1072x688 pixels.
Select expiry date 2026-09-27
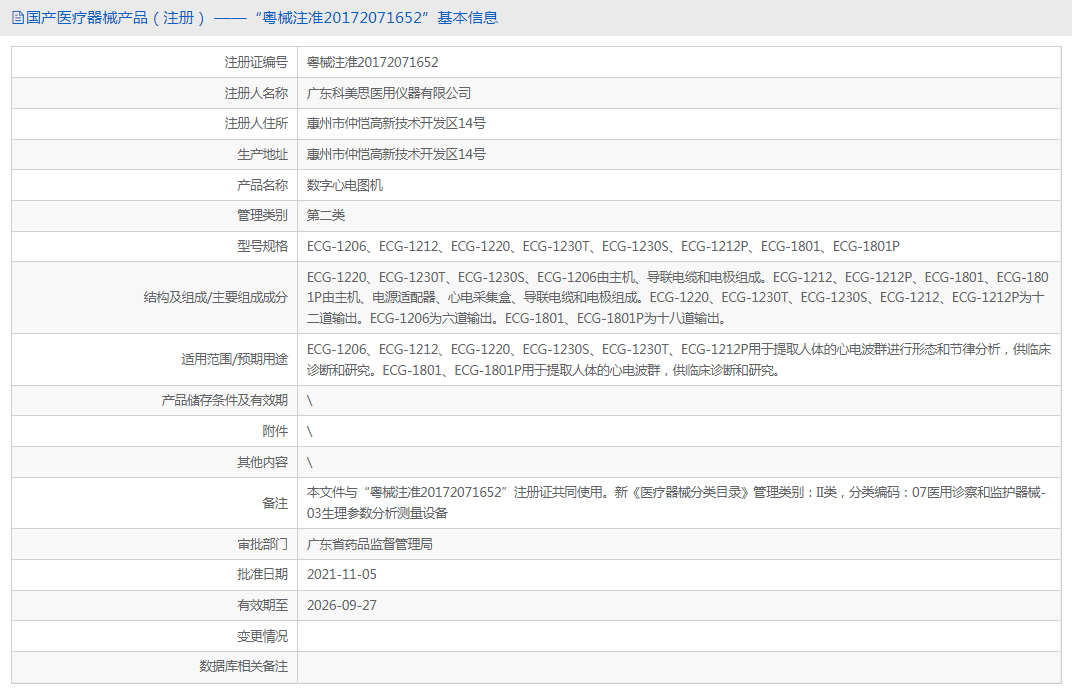click(342, 605)
